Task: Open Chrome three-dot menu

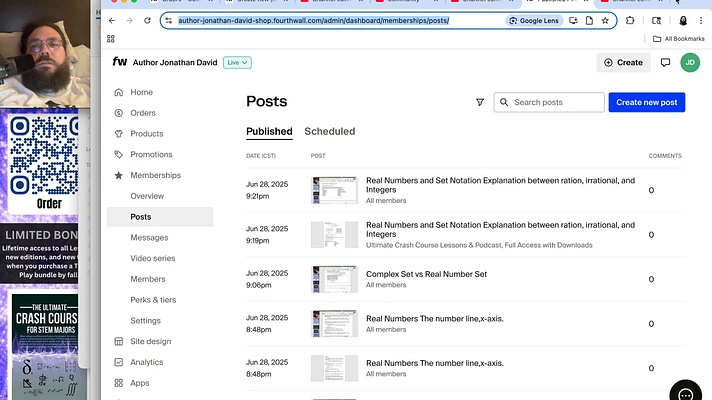Action: tap(701, 20)
